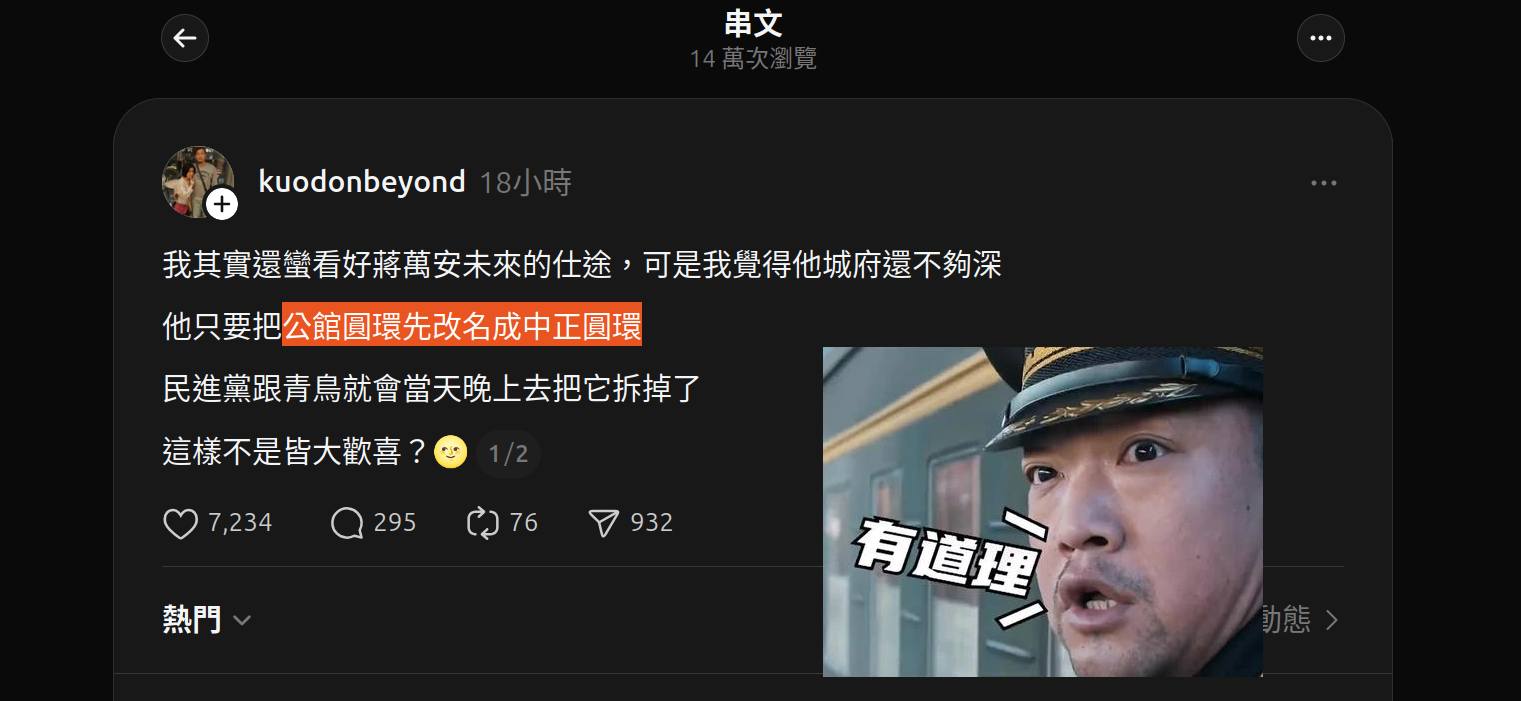Visit the kuodonbeyond username link
Image resolution: width=1521 pixels, height=701 pixels.
point(362,182)
